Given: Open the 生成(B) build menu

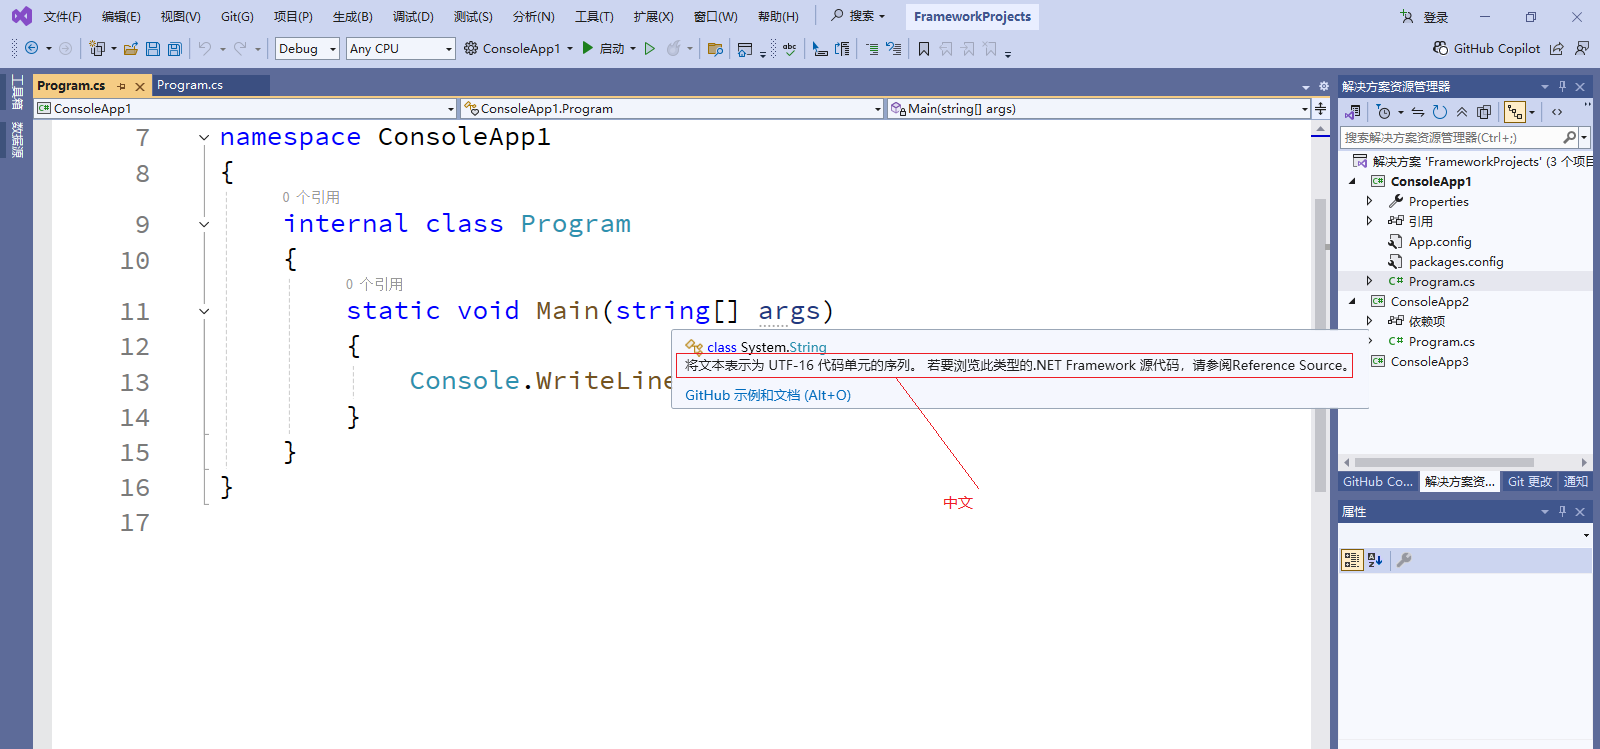Looking at the screenshot, I should click(353, 17).
